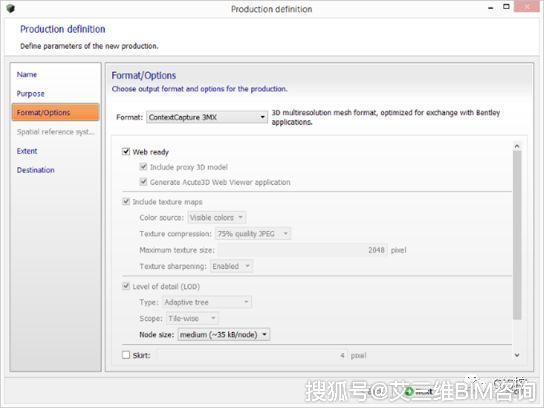Toggle Include proxy 3D model checkbox
This screenshot has height=409, width=544.
click(143, 167)
